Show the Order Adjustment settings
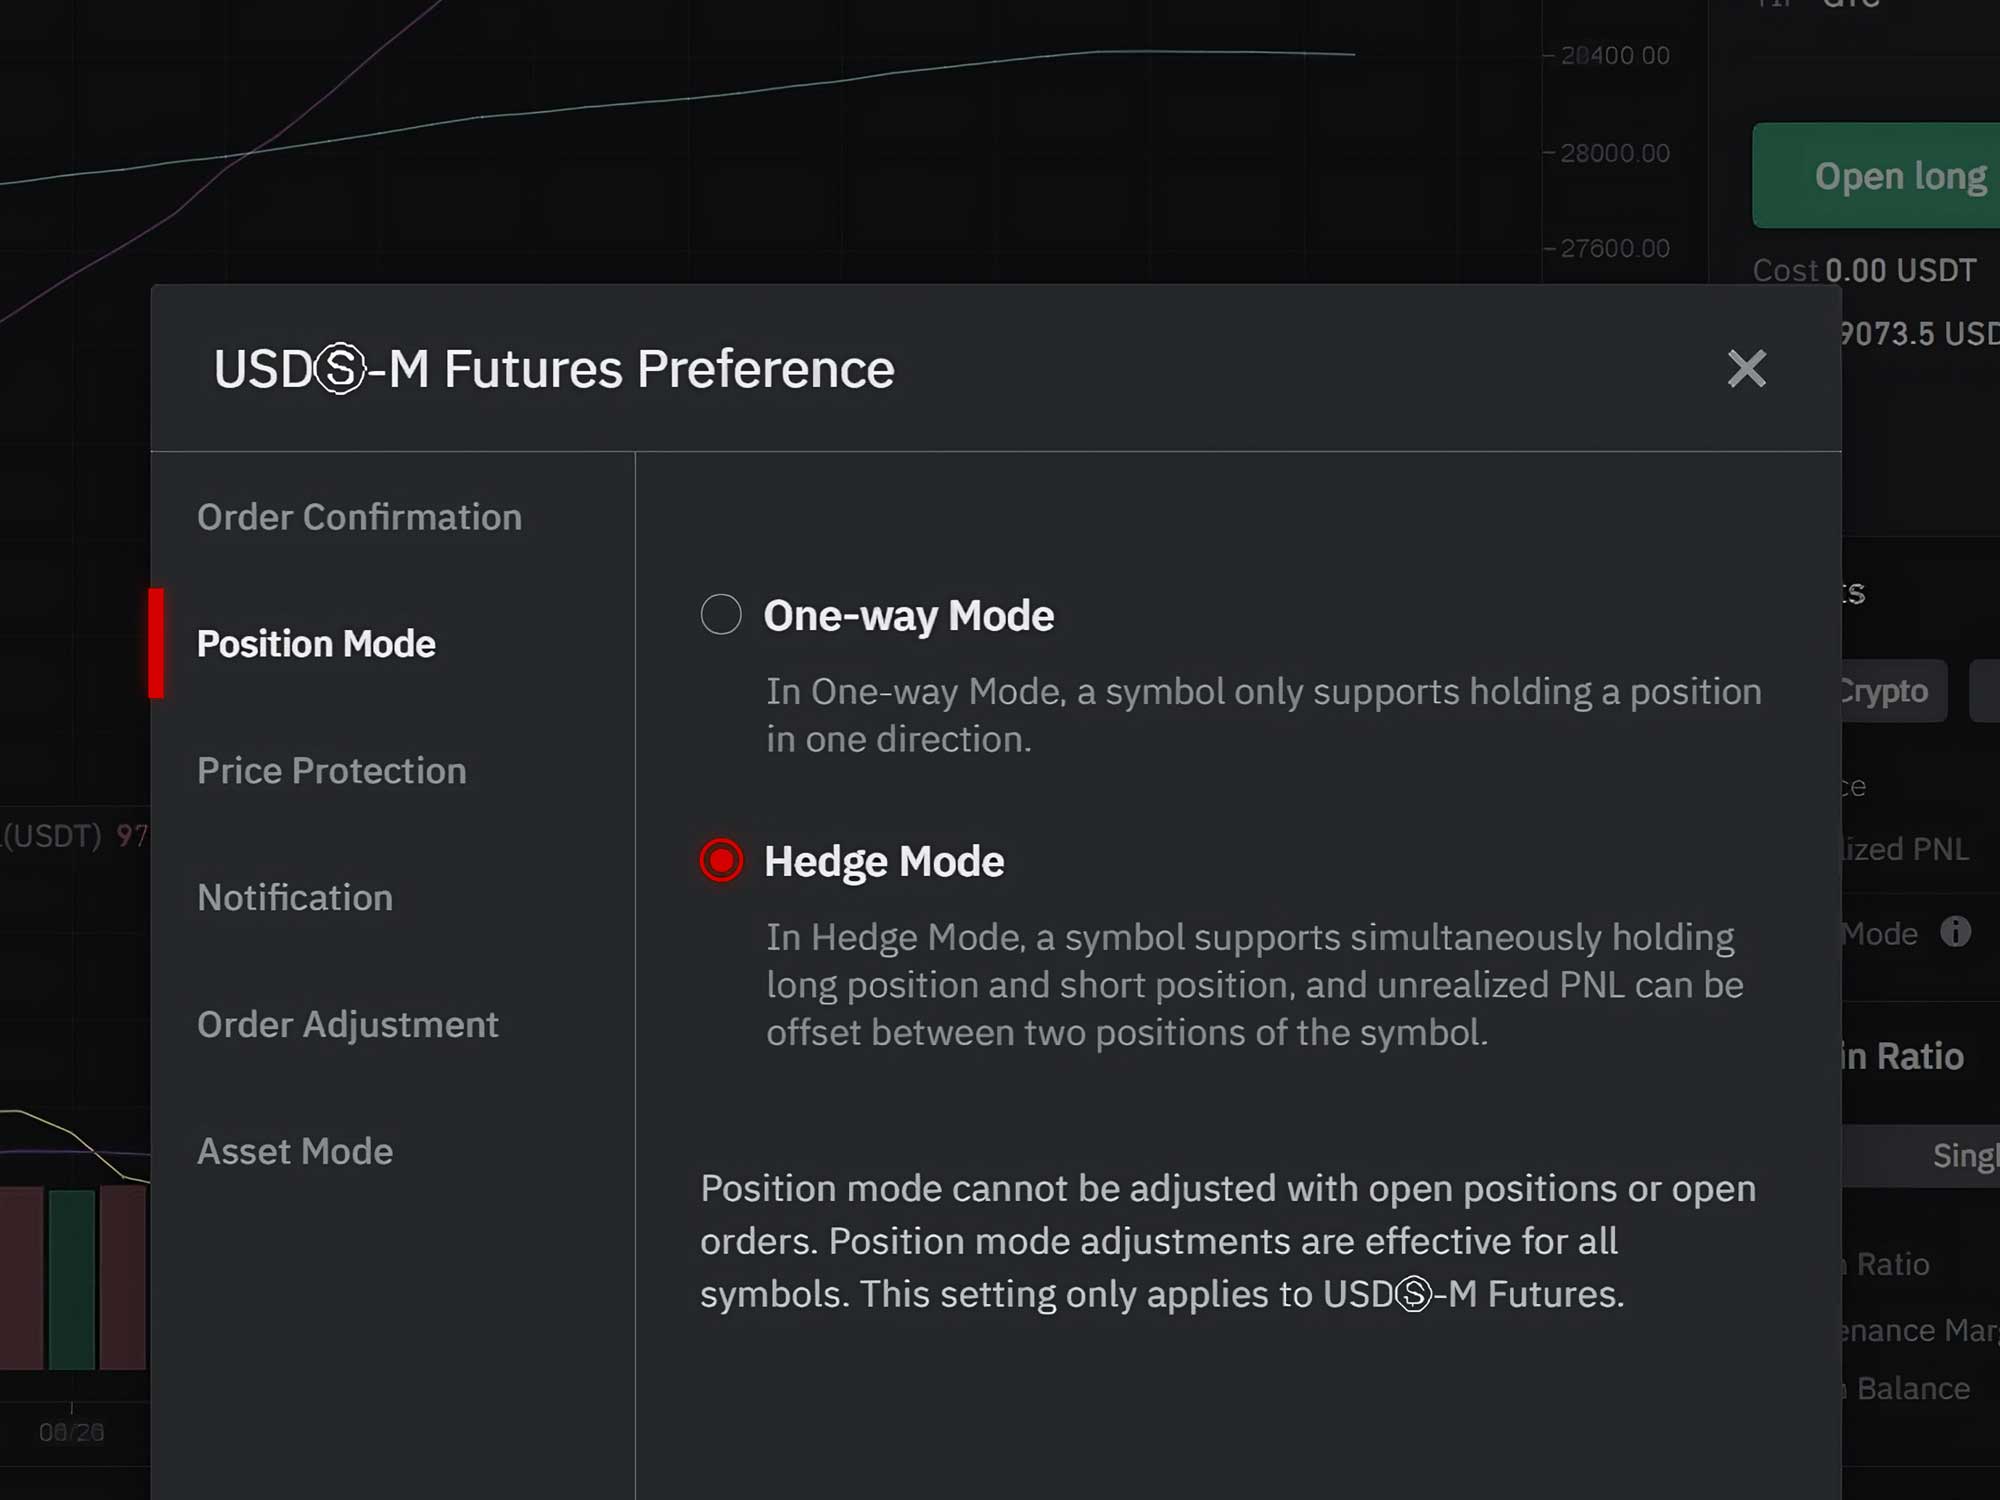Viewport: 2000px width, 1500px height. pos(347,1025)
